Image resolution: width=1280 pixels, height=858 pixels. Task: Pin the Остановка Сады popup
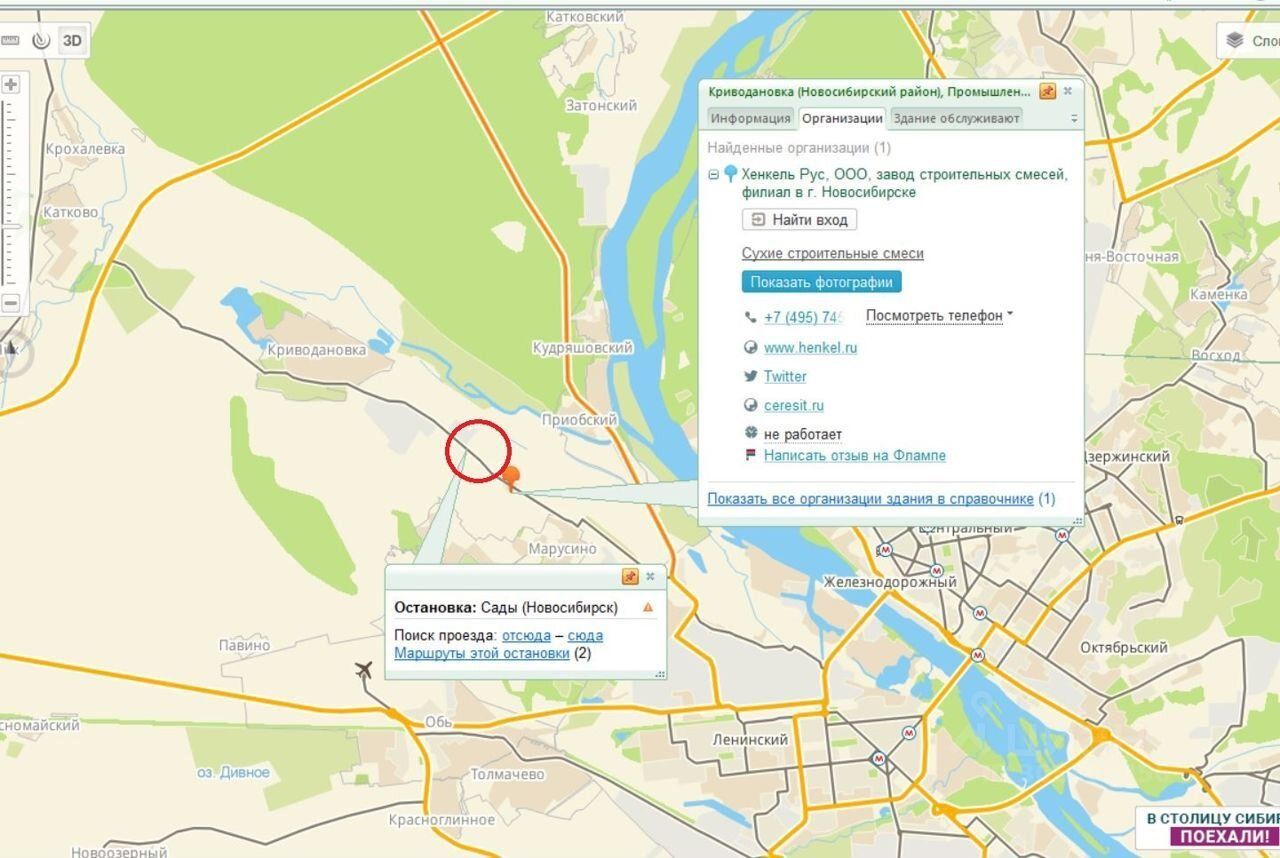tap(630, 577)
